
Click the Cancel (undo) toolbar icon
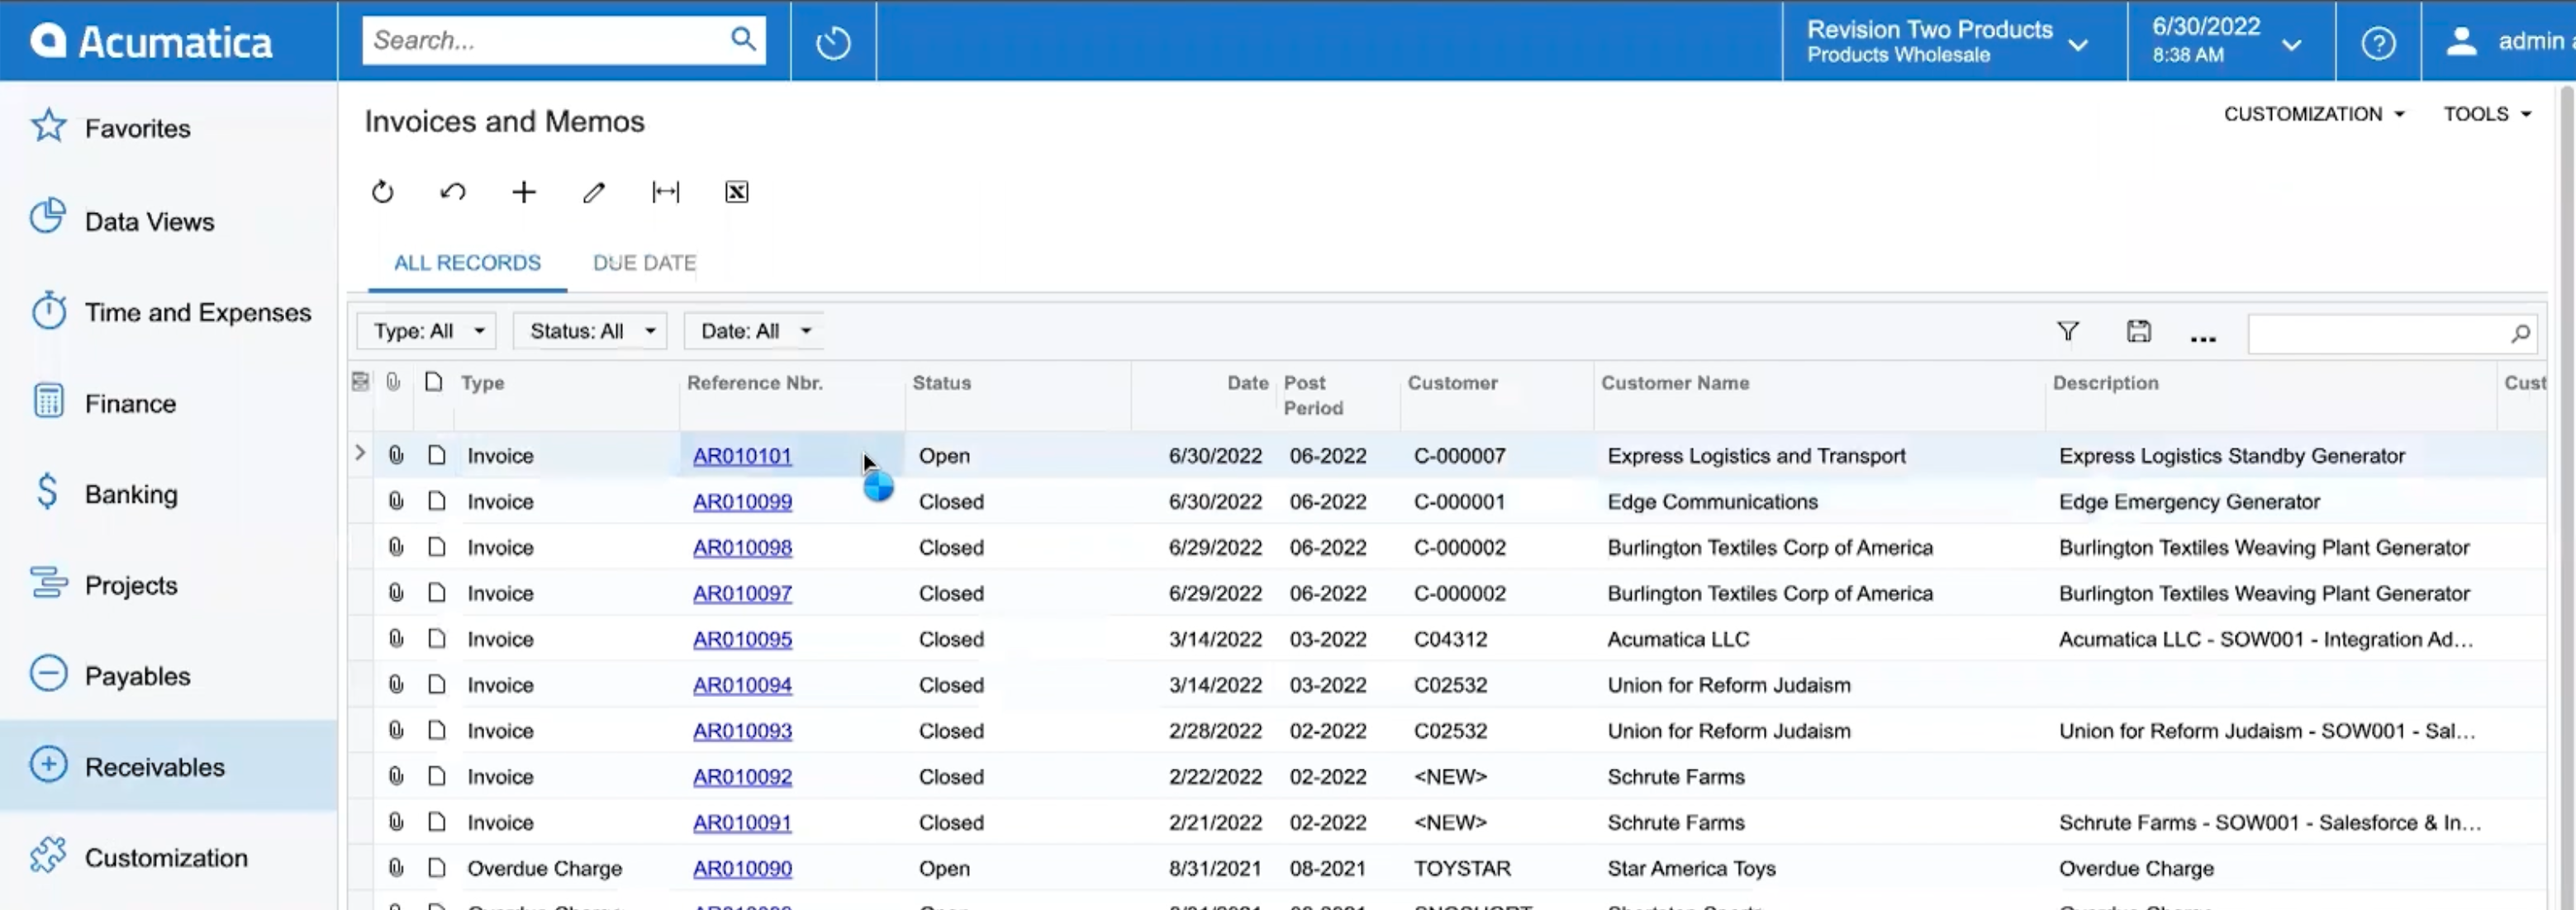453,191
